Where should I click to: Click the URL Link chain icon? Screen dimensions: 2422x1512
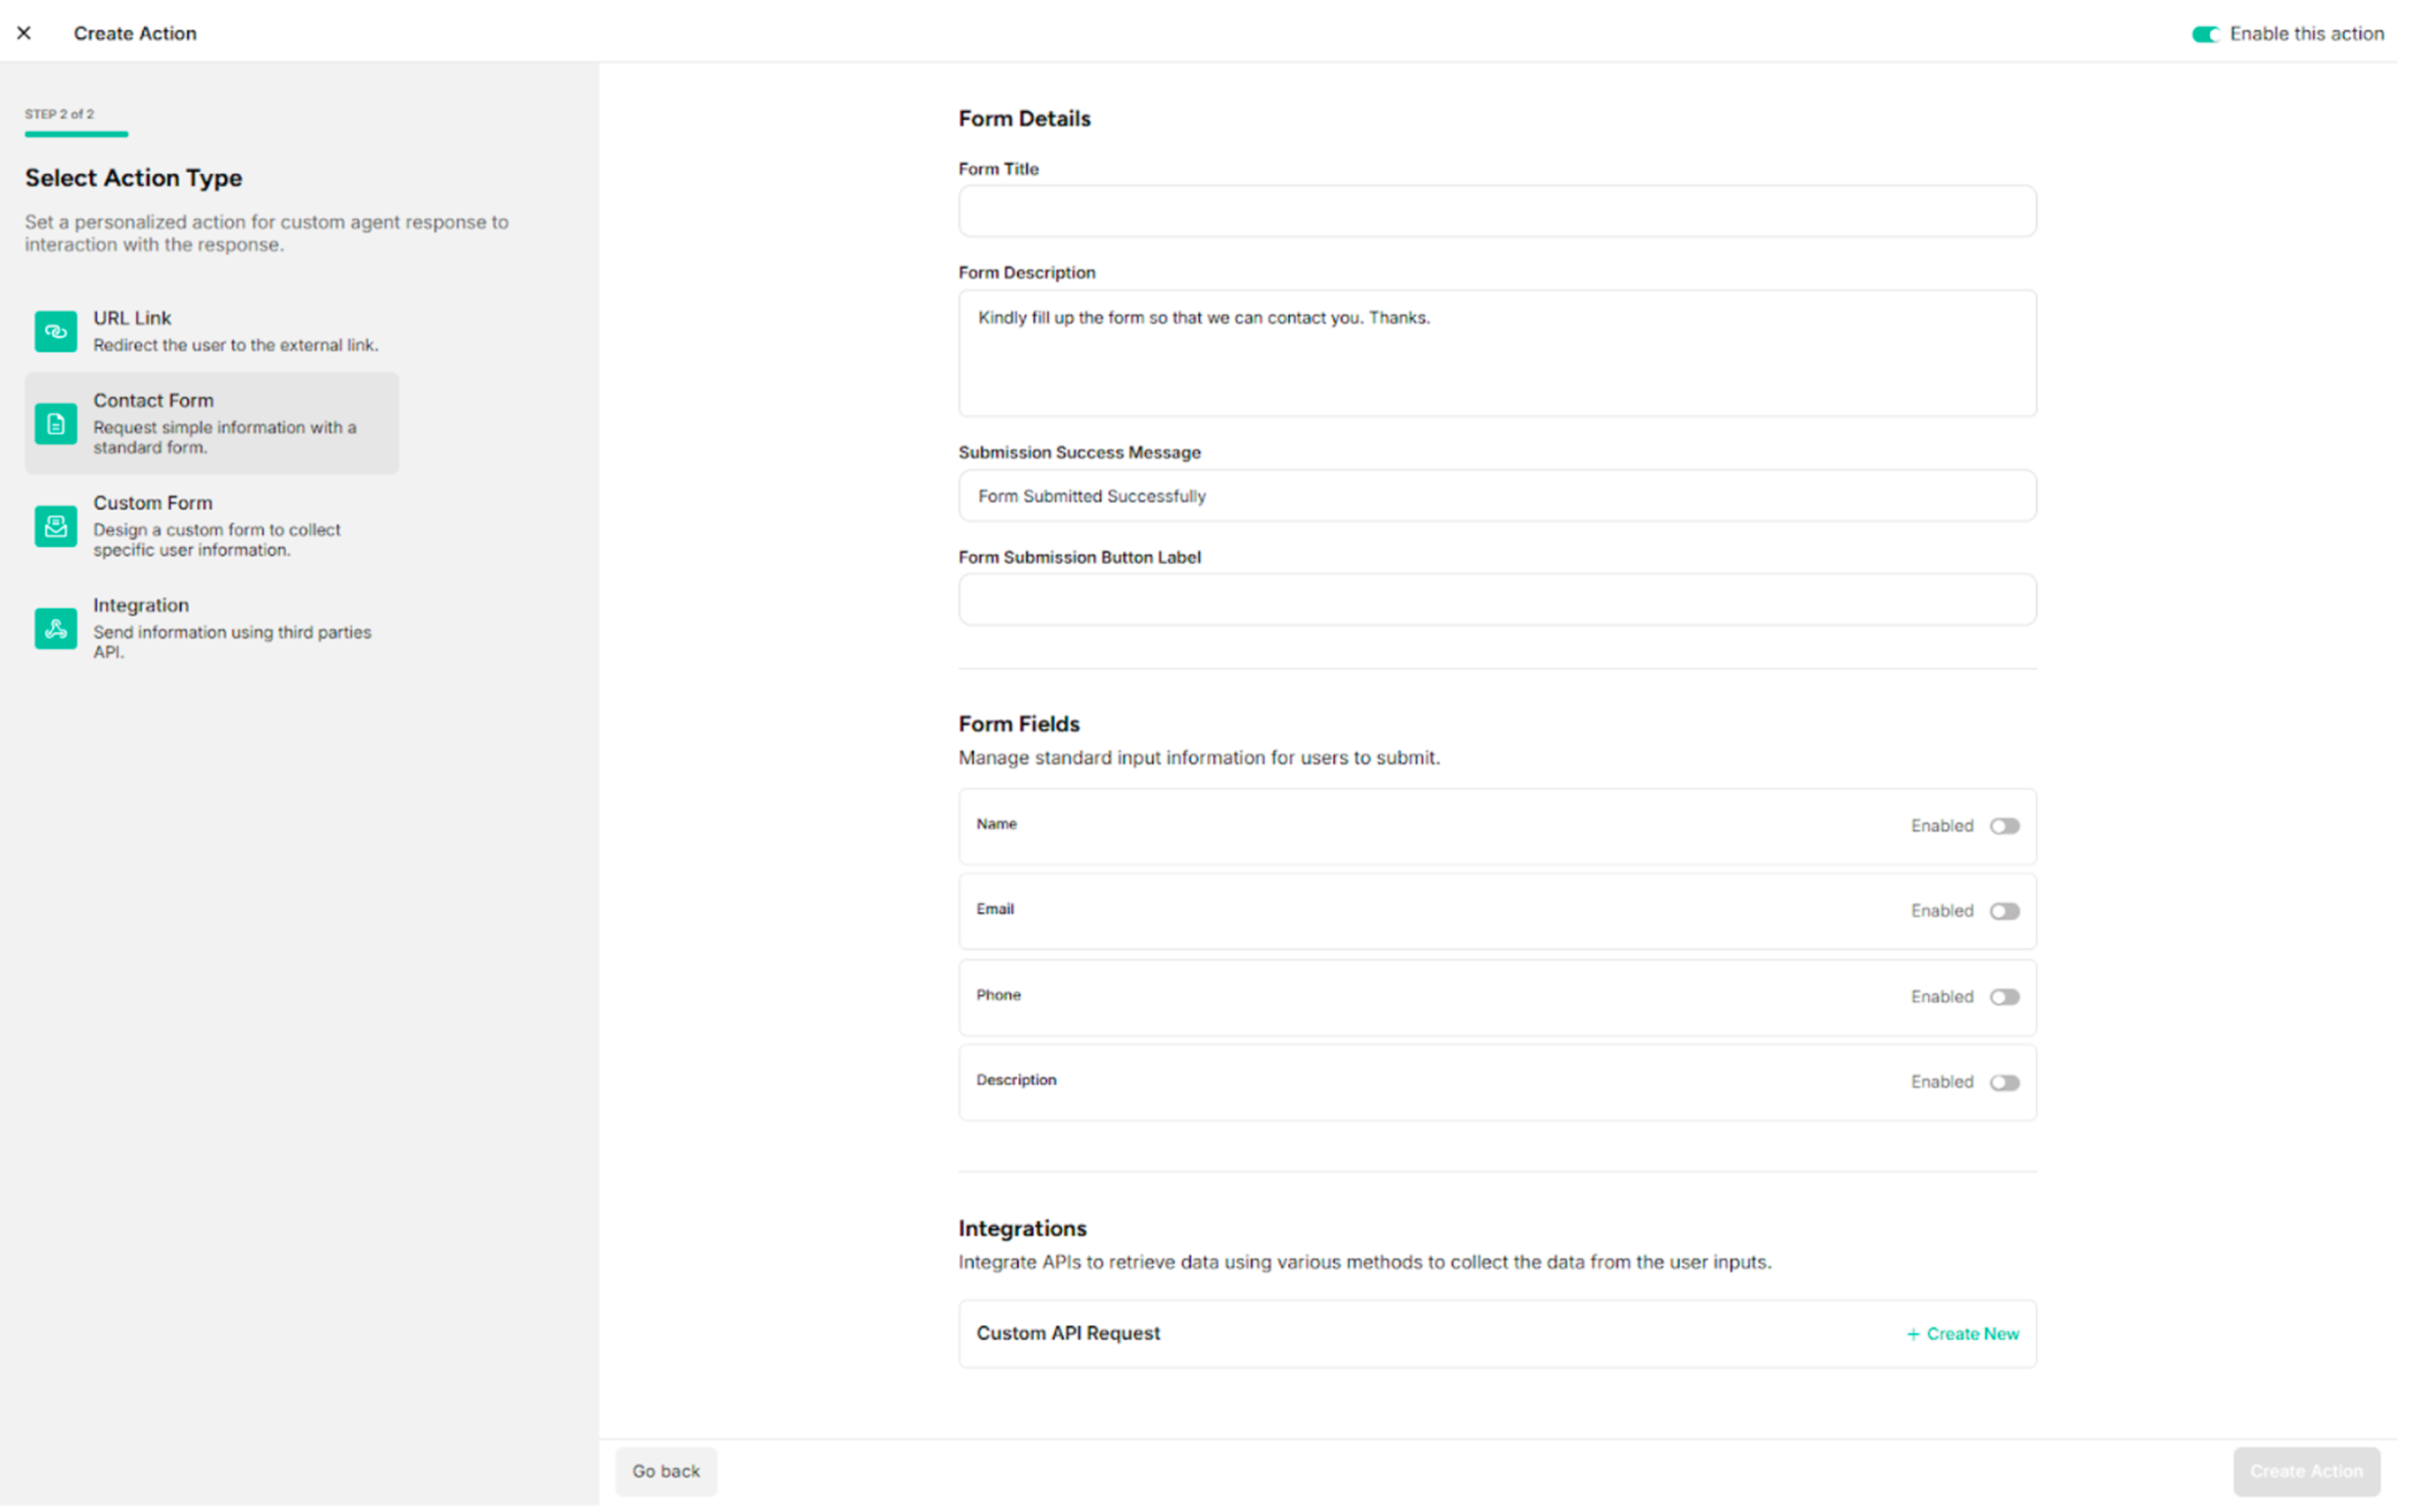56,331
